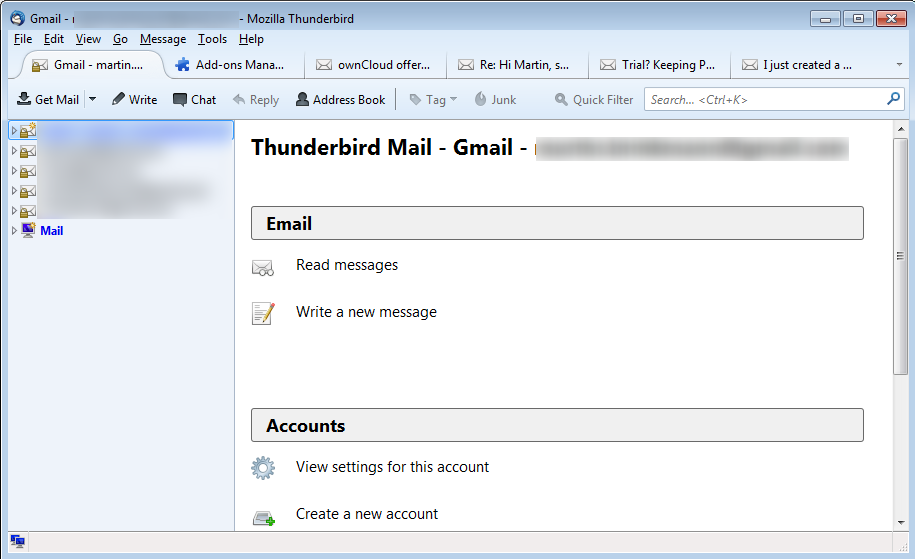This screenshot has width=915, height=559.
Task: Click the Accounts section header
Action: [557, 425]
